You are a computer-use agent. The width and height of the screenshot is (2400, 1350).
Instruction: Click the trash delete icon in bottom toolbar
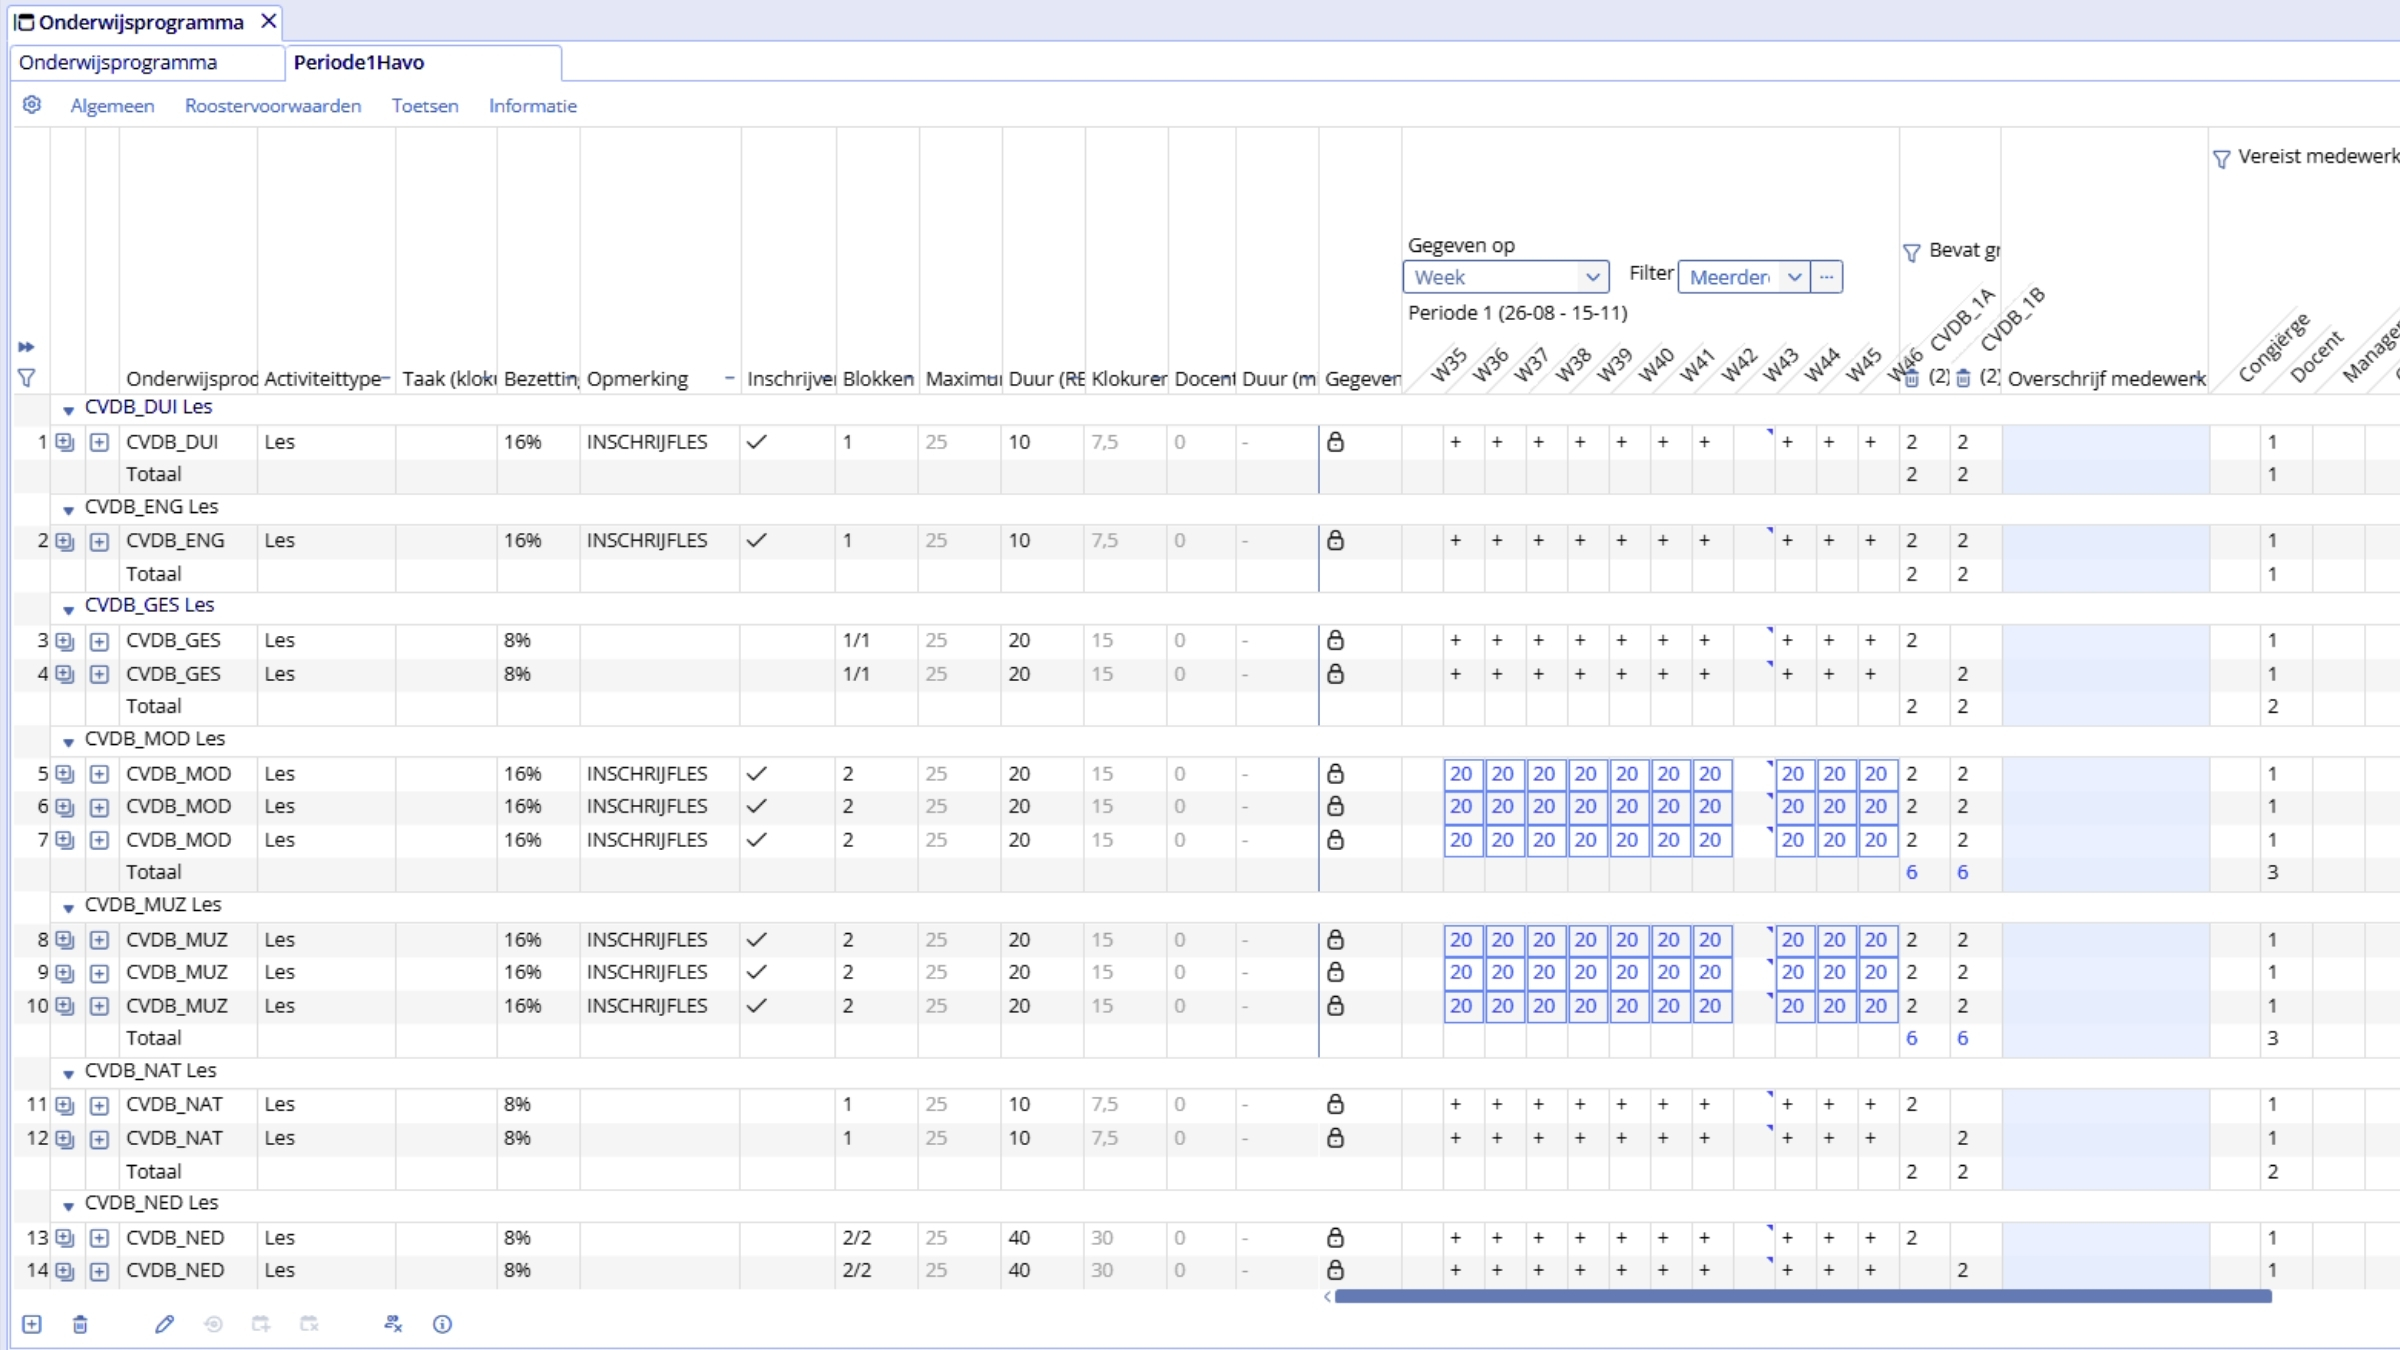click(x=80, y=1324)
